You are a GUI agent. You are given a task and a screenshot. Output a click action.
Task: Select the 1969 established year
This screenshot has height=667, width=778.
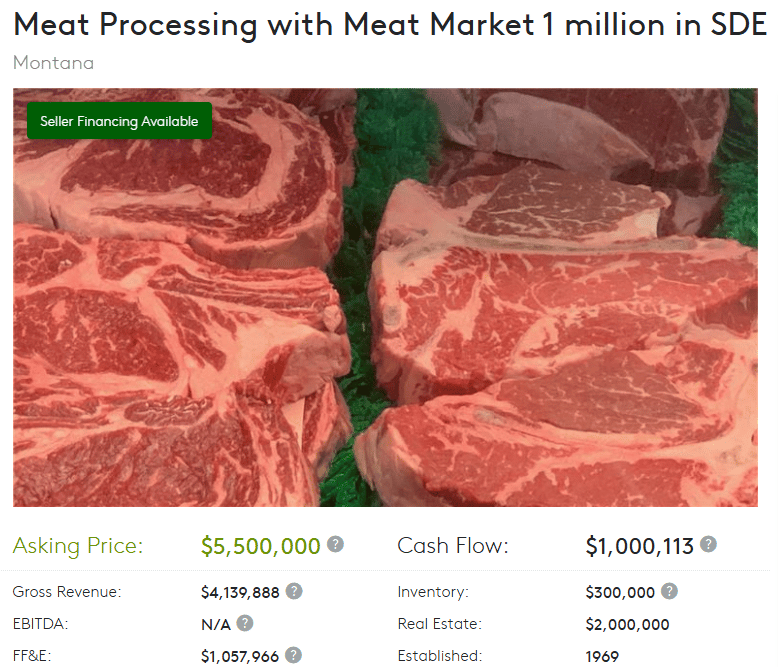click(x=602, y=656)
